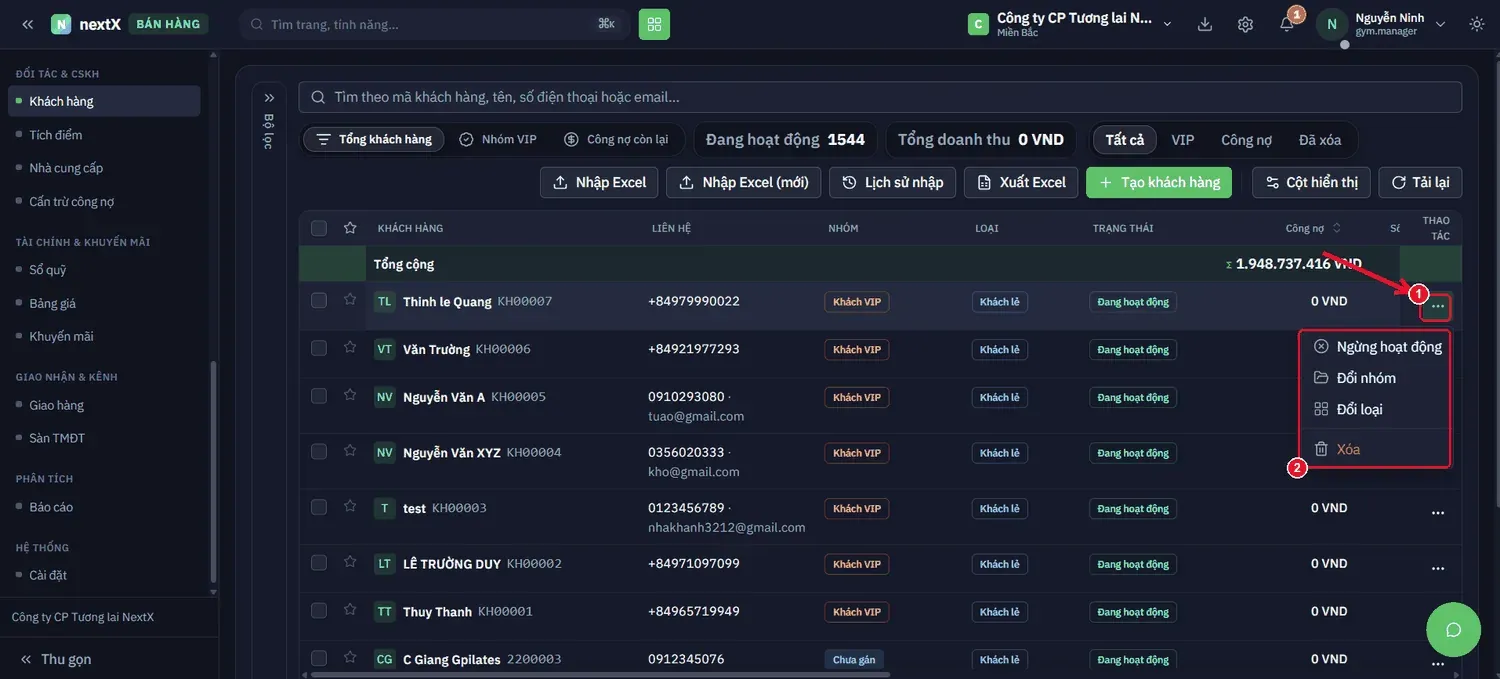
Task: Open Lịch sử nhập history
Action: coord(893,182)
